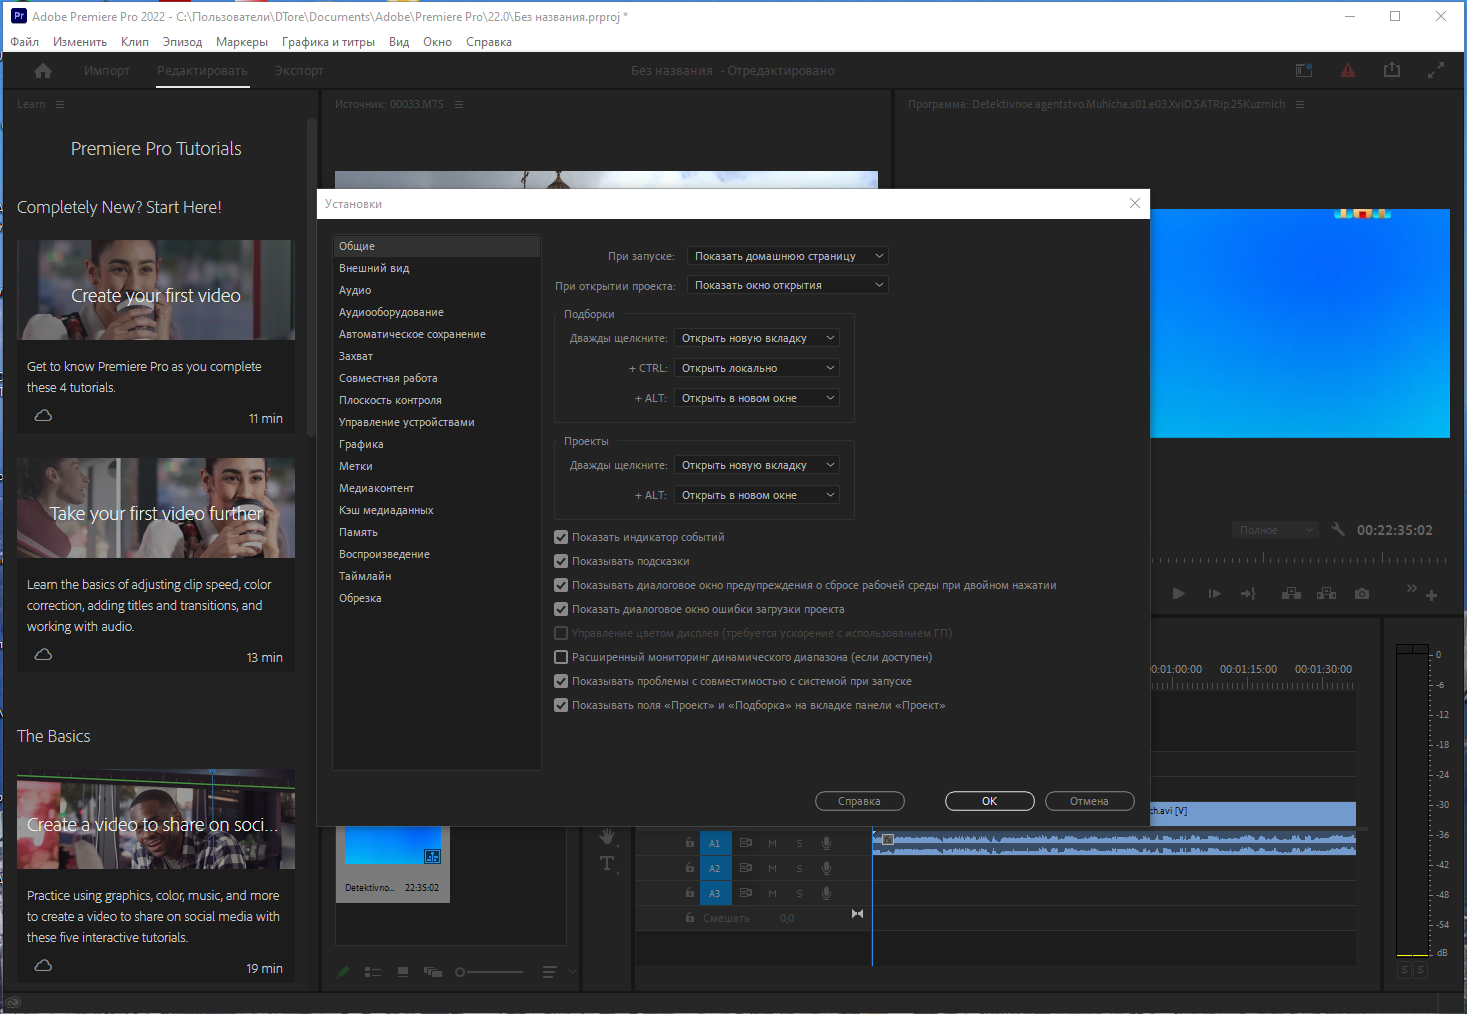
Task: Mute audio track A1
Action: 772,843
